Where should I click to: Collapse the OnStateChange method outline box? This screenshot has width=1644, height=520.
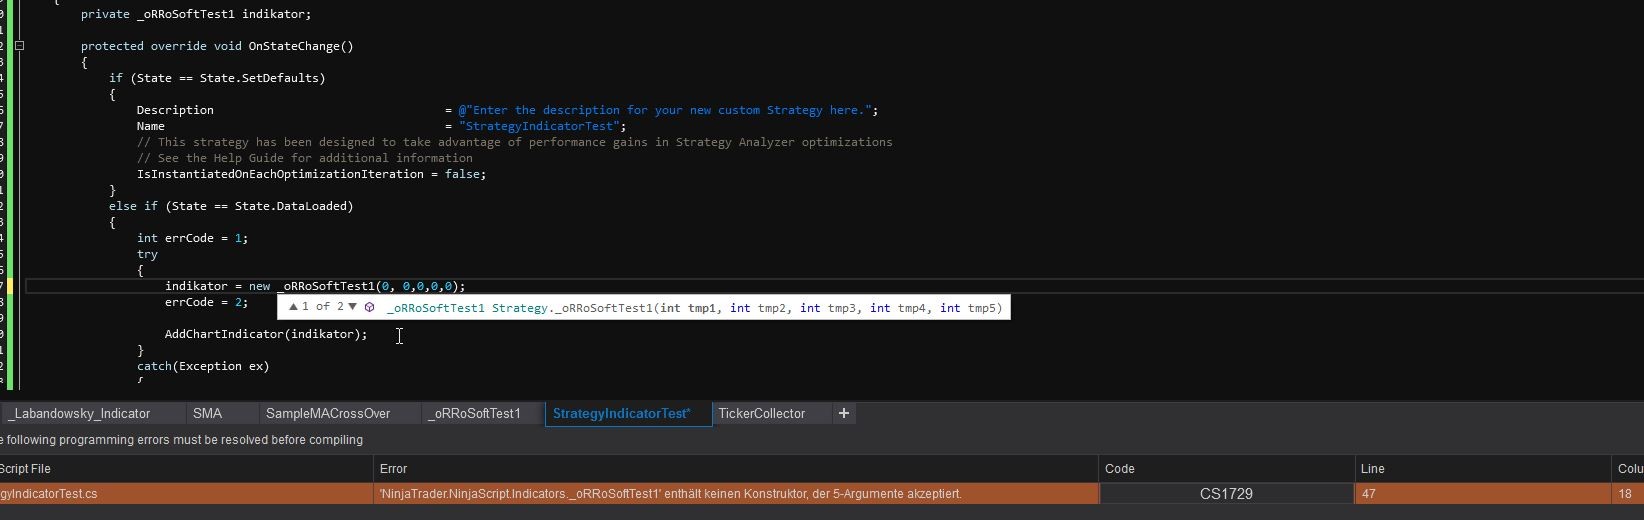click(x=19, y=46)
